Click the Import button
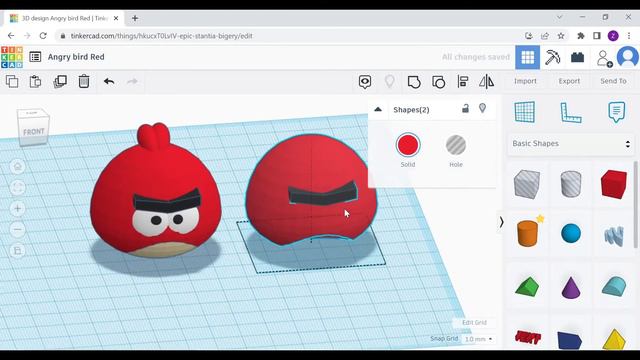 525,81
